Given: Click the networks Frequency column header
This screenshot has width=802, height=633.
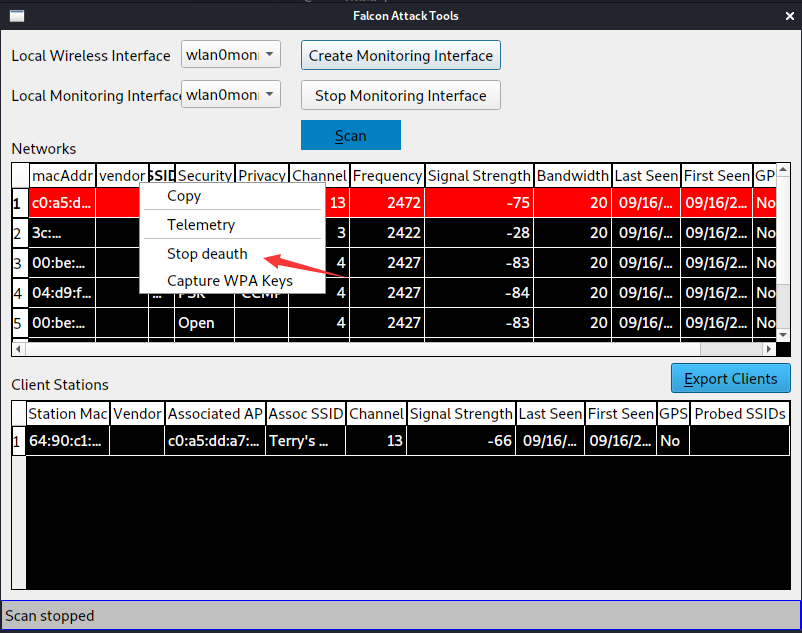Looking at the screenshot, I should click(387, 175).
